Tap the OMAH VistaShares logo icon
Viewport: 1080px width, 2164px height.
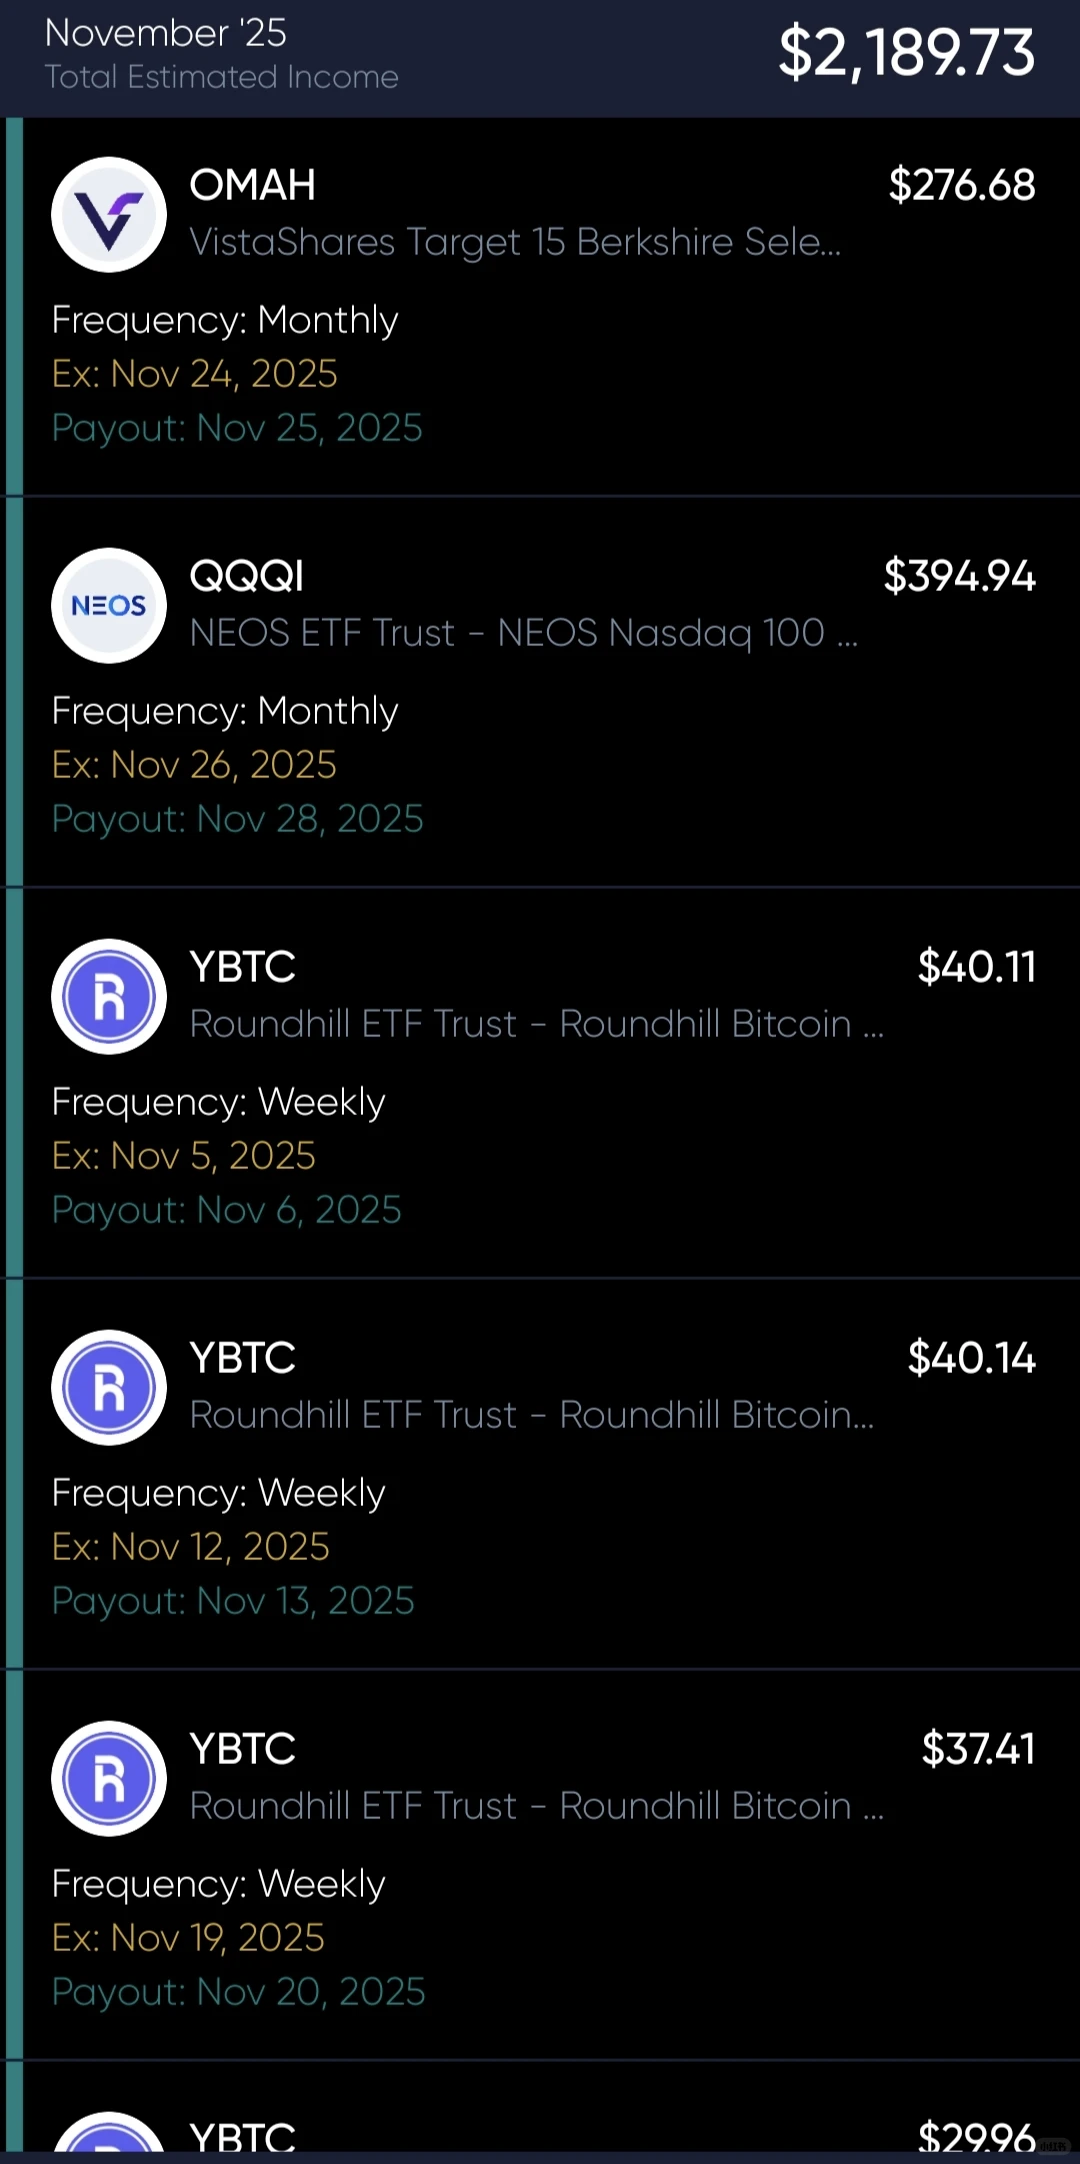click(x=109, y=214)
